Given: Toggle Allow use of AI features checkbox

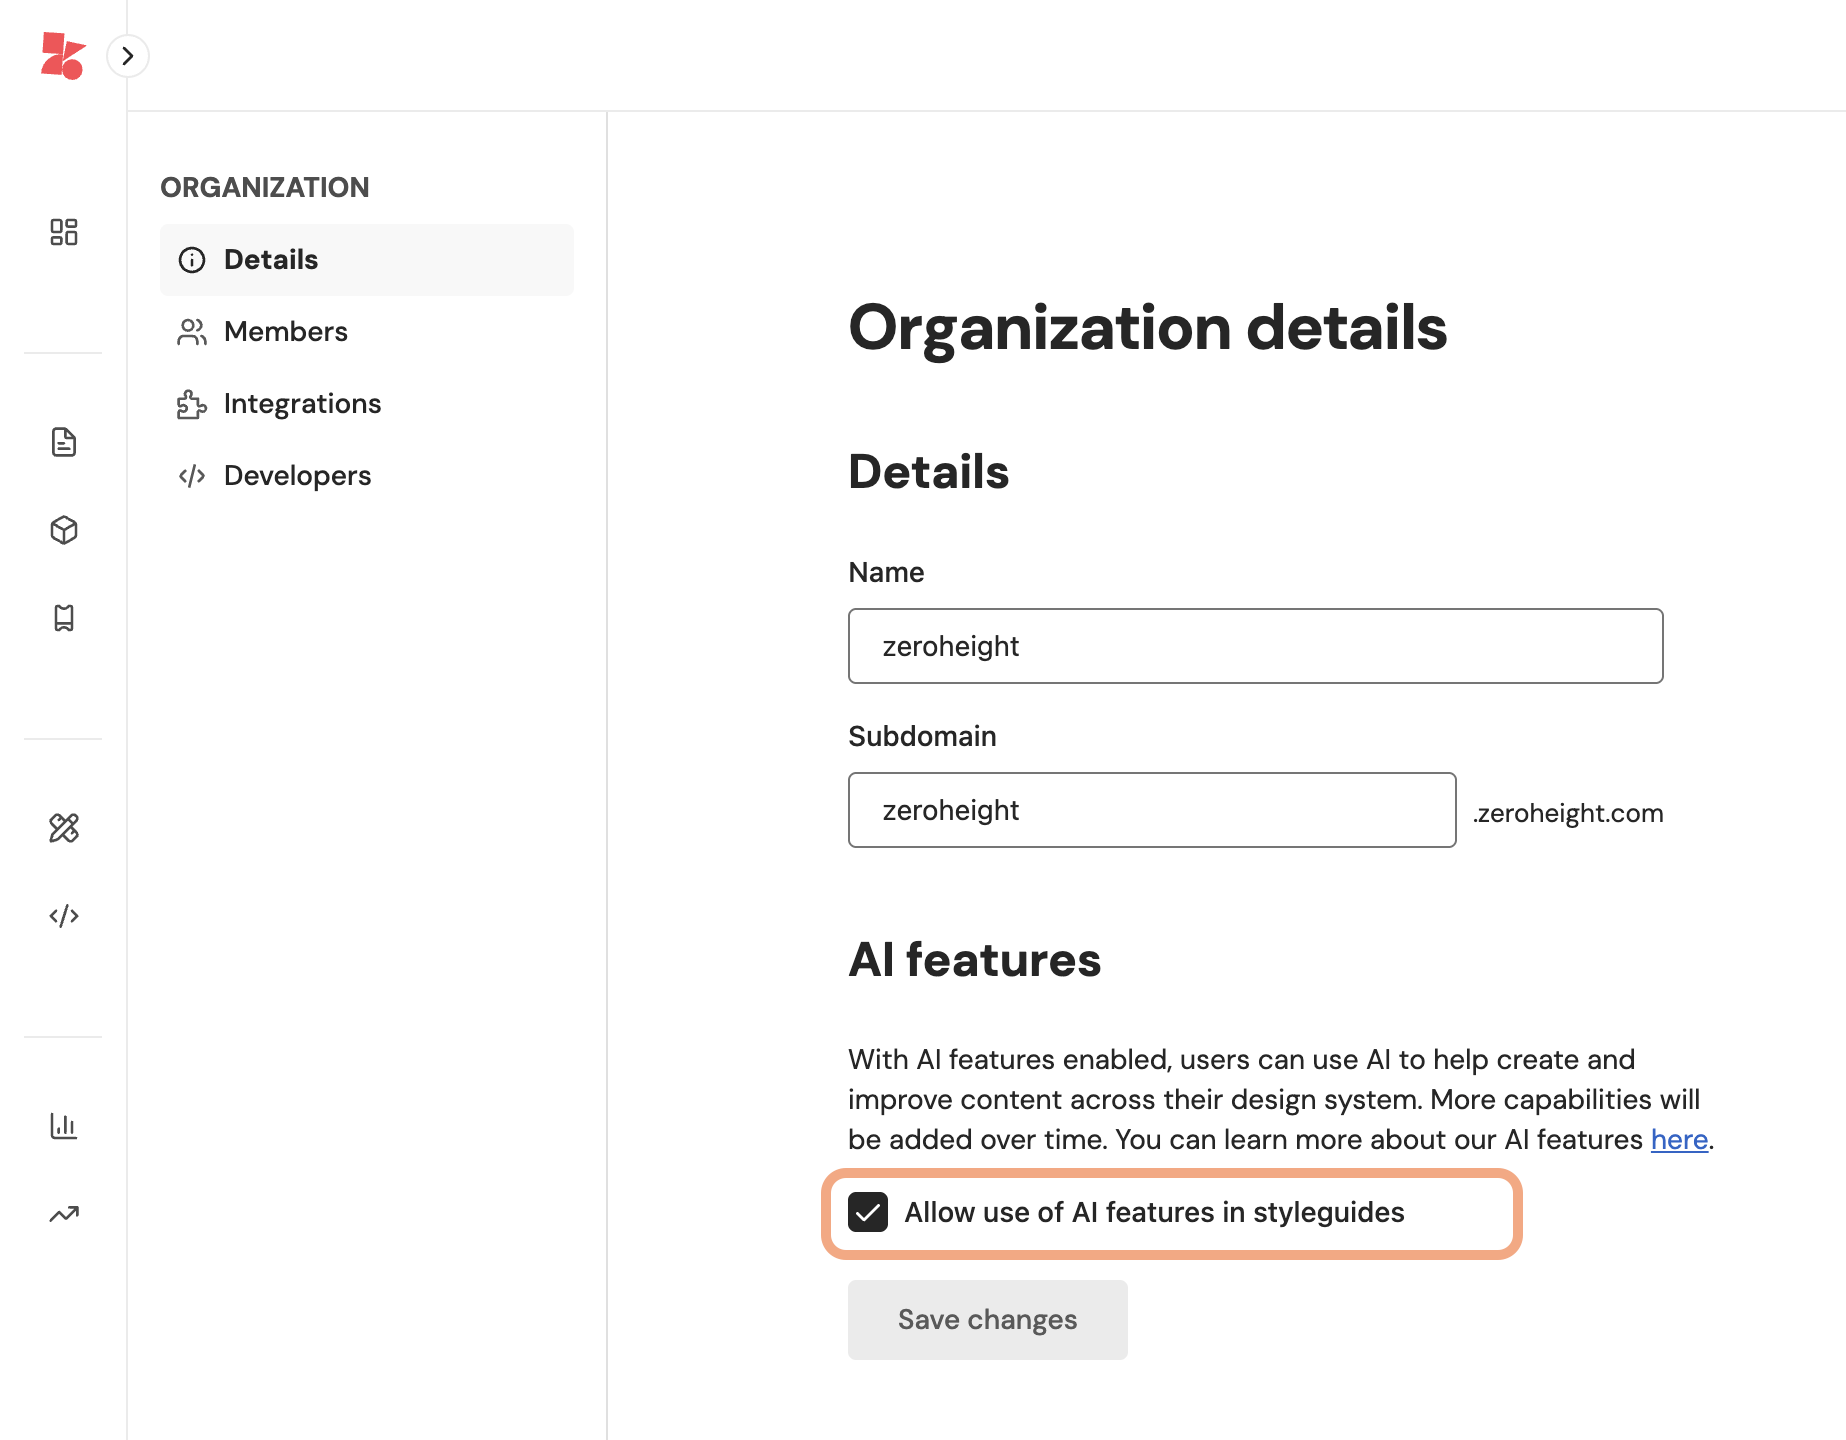Looking at the screenshot, I should point(868,1212).
